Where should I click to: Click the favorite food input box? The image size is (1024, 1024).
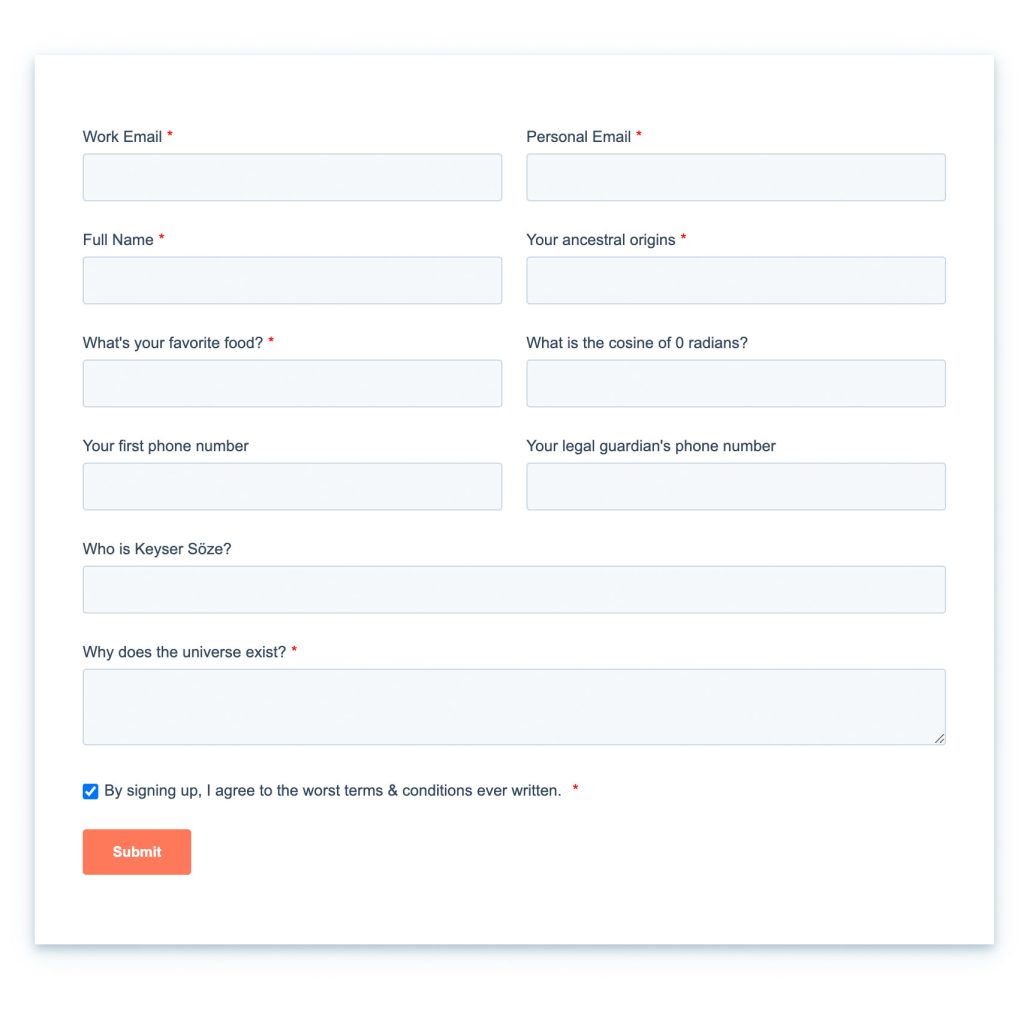tap(292, 383)
